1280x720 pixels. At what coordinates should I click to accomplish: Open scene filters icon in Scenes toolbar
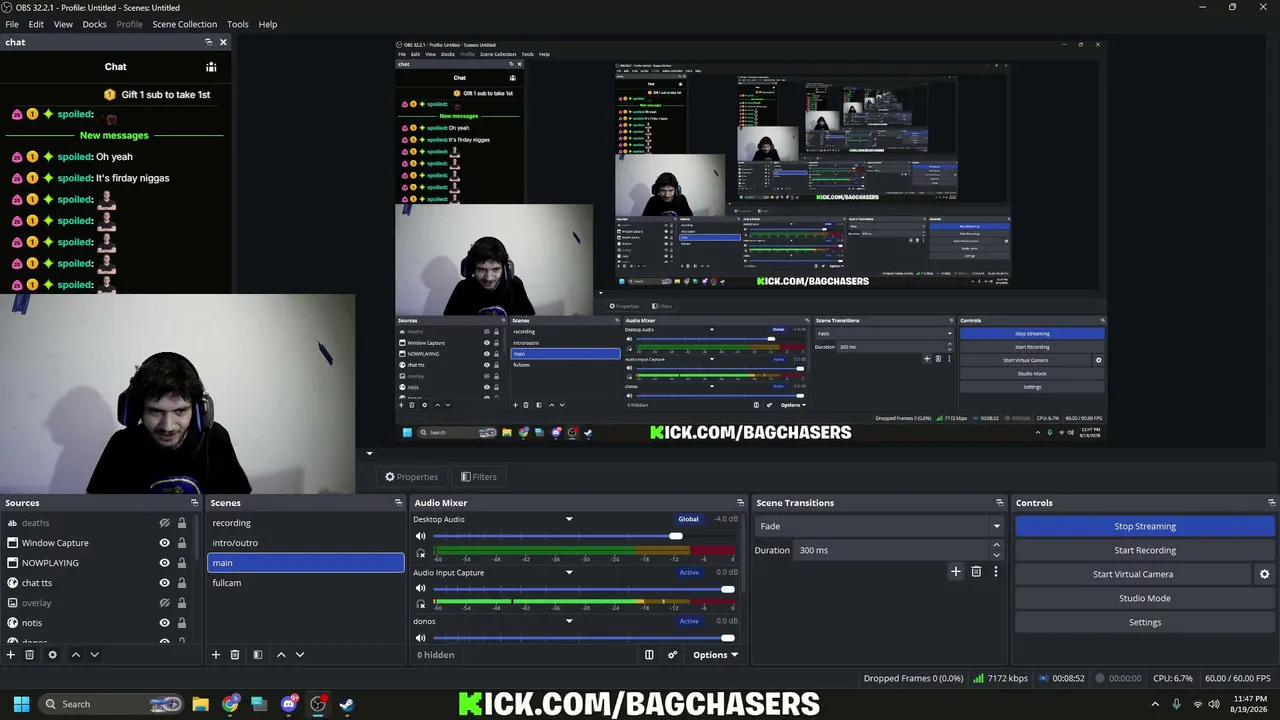point(257,655)
